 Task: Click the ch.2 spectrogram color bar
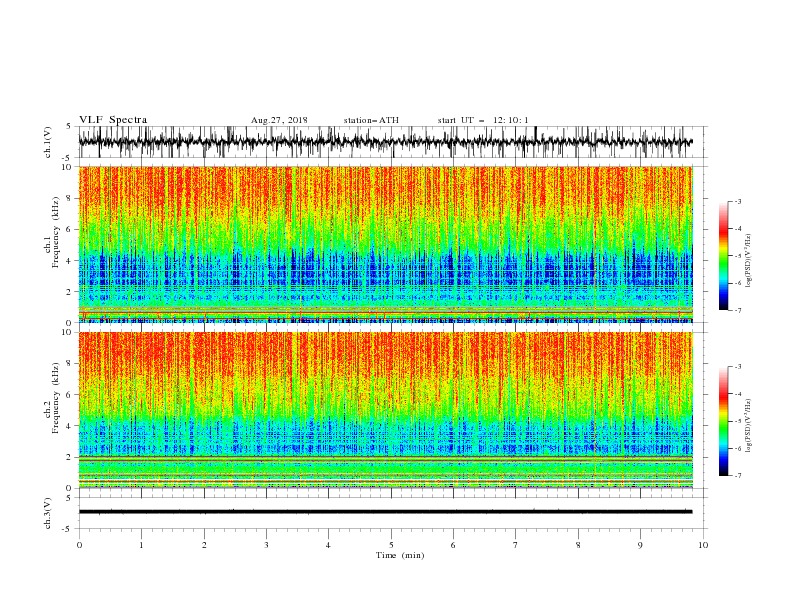[723, 421]
